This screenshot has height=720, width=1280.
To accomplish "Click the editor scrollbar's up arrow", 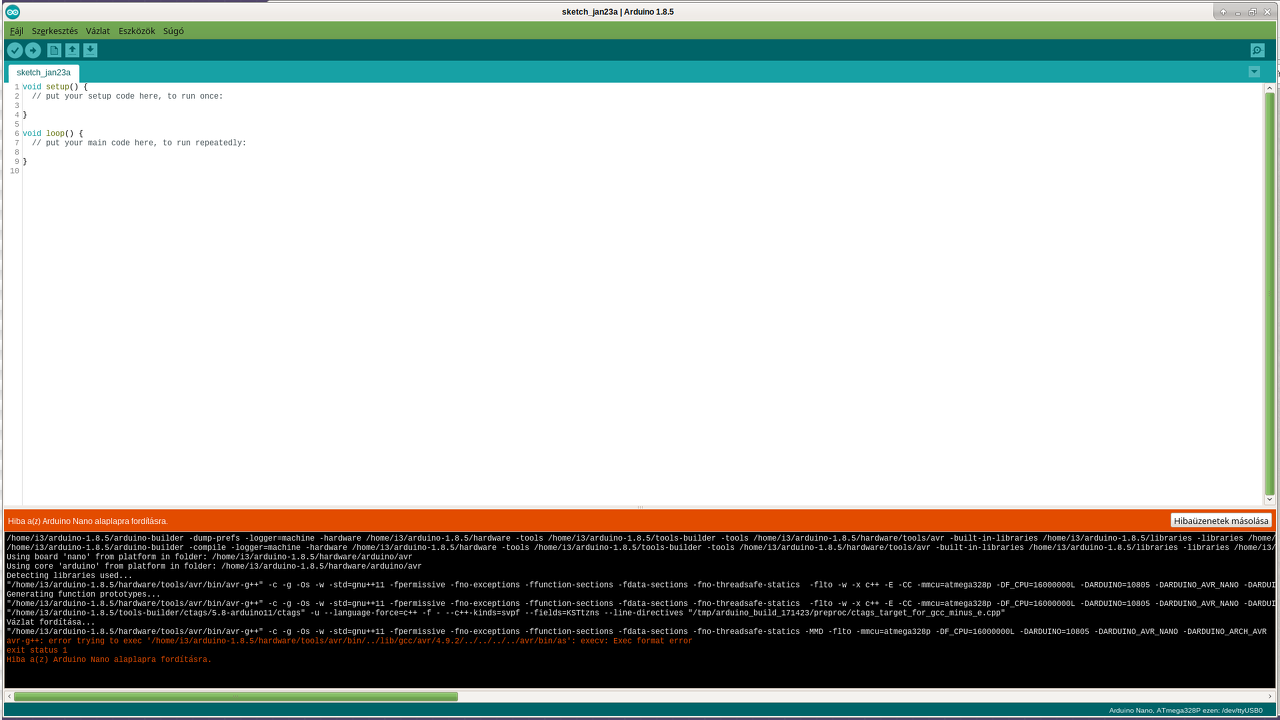I will [1270, 88].
